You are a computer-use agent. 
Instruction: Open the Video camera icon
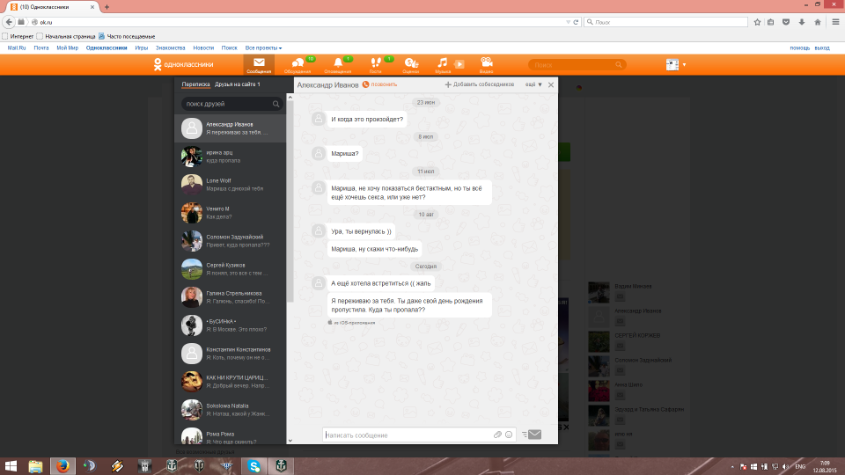click(x=487, y=65)
